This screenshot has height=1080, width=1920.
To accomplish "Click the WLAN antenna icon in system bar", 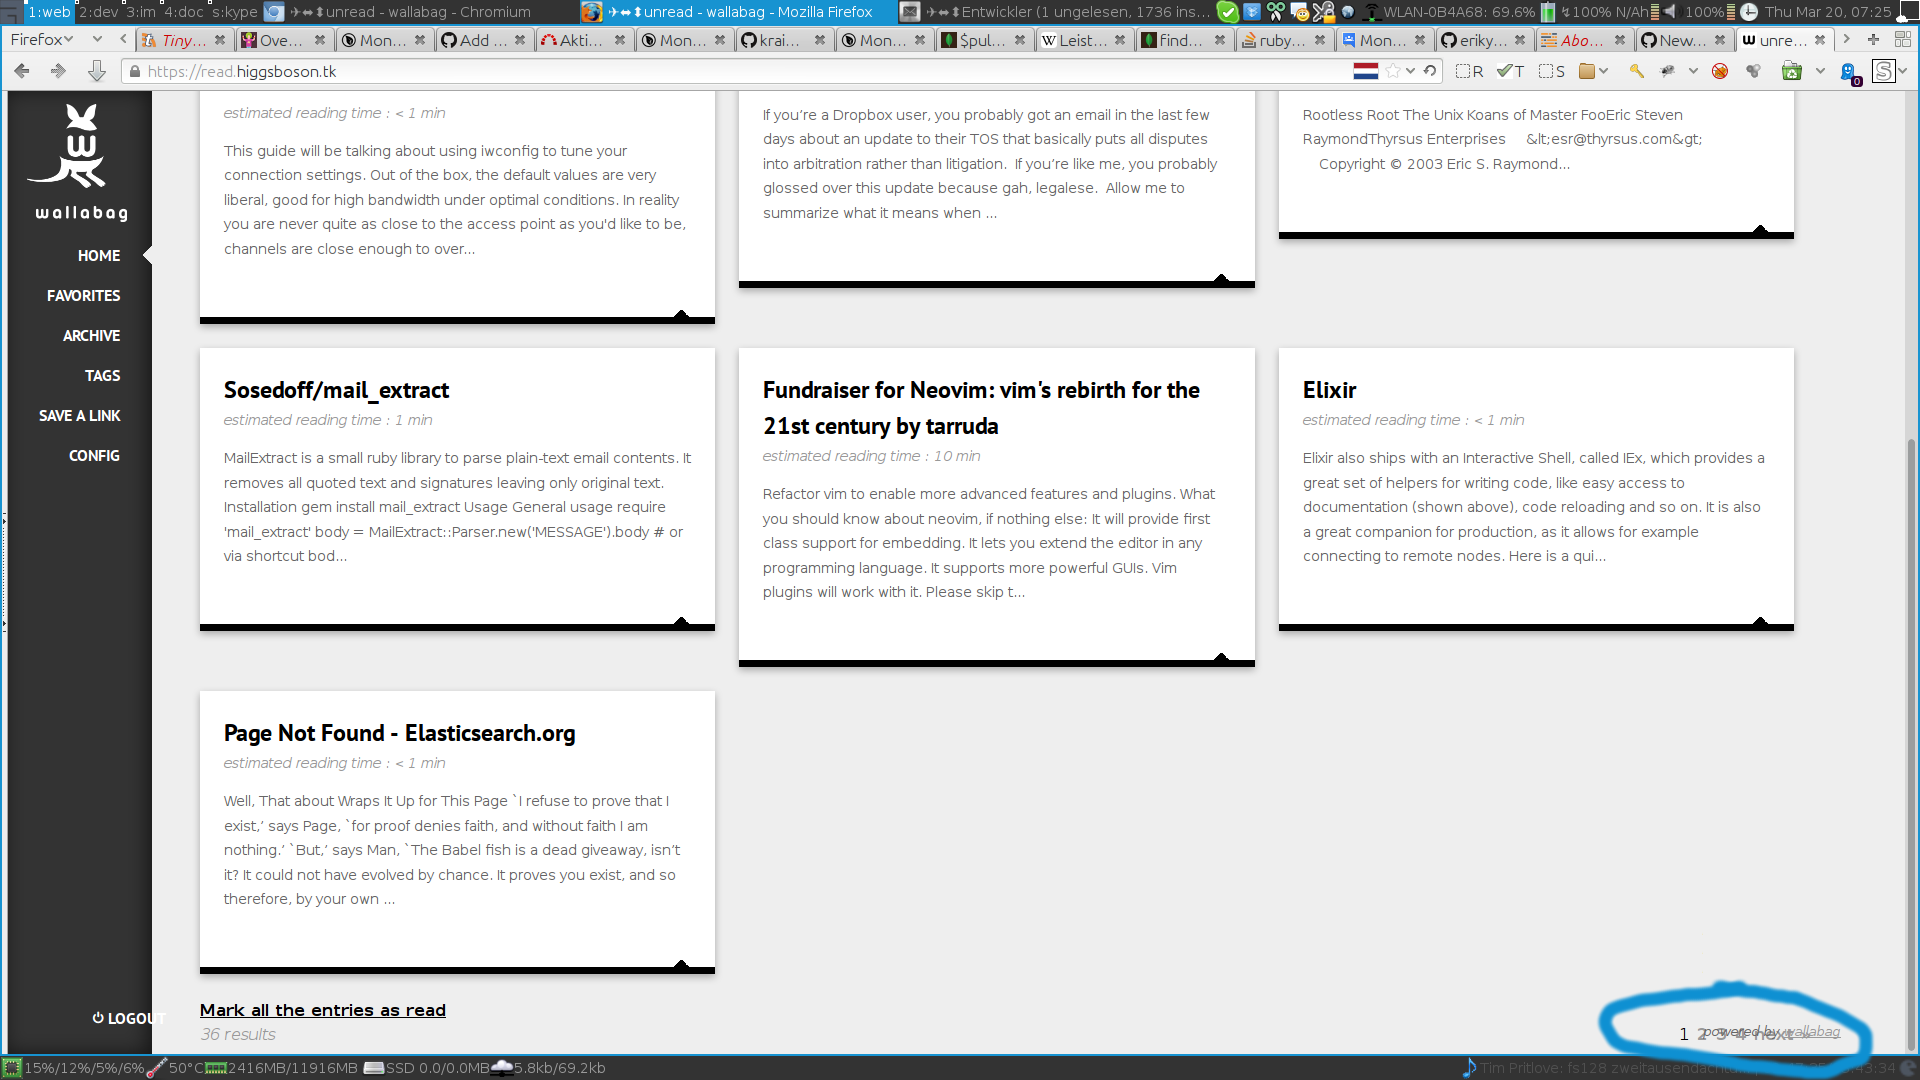I will coord(1372,12).
